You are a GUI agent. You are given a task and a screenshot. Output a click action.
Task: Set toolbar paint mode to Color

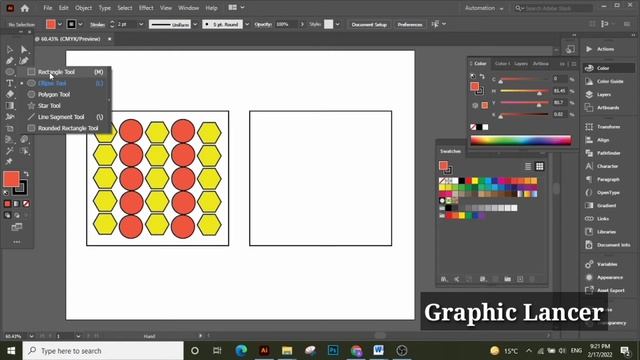tap(7, 204)
